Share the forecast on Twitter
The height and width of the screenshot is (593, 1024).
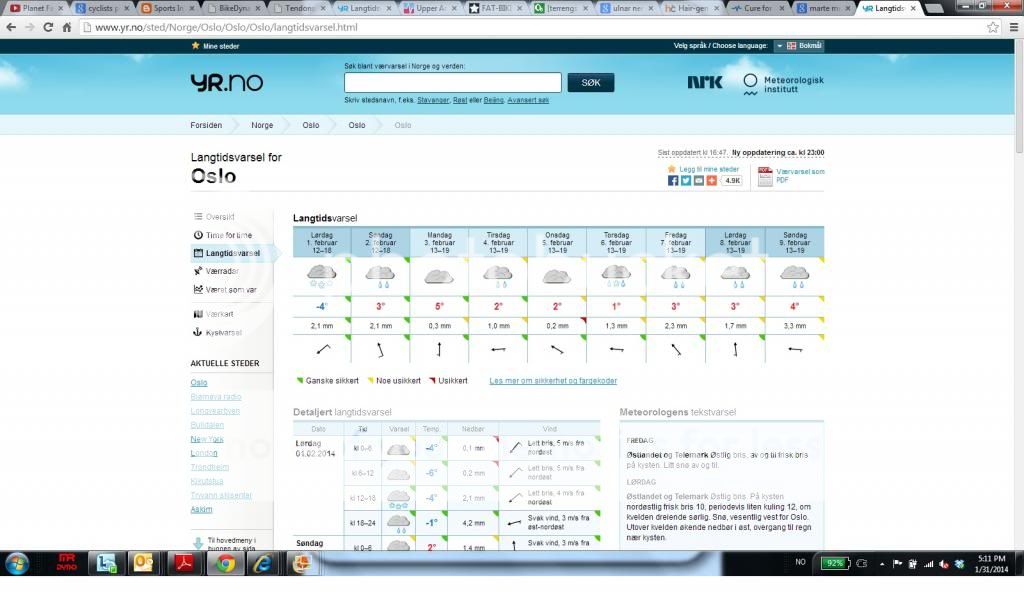[686, 181]
